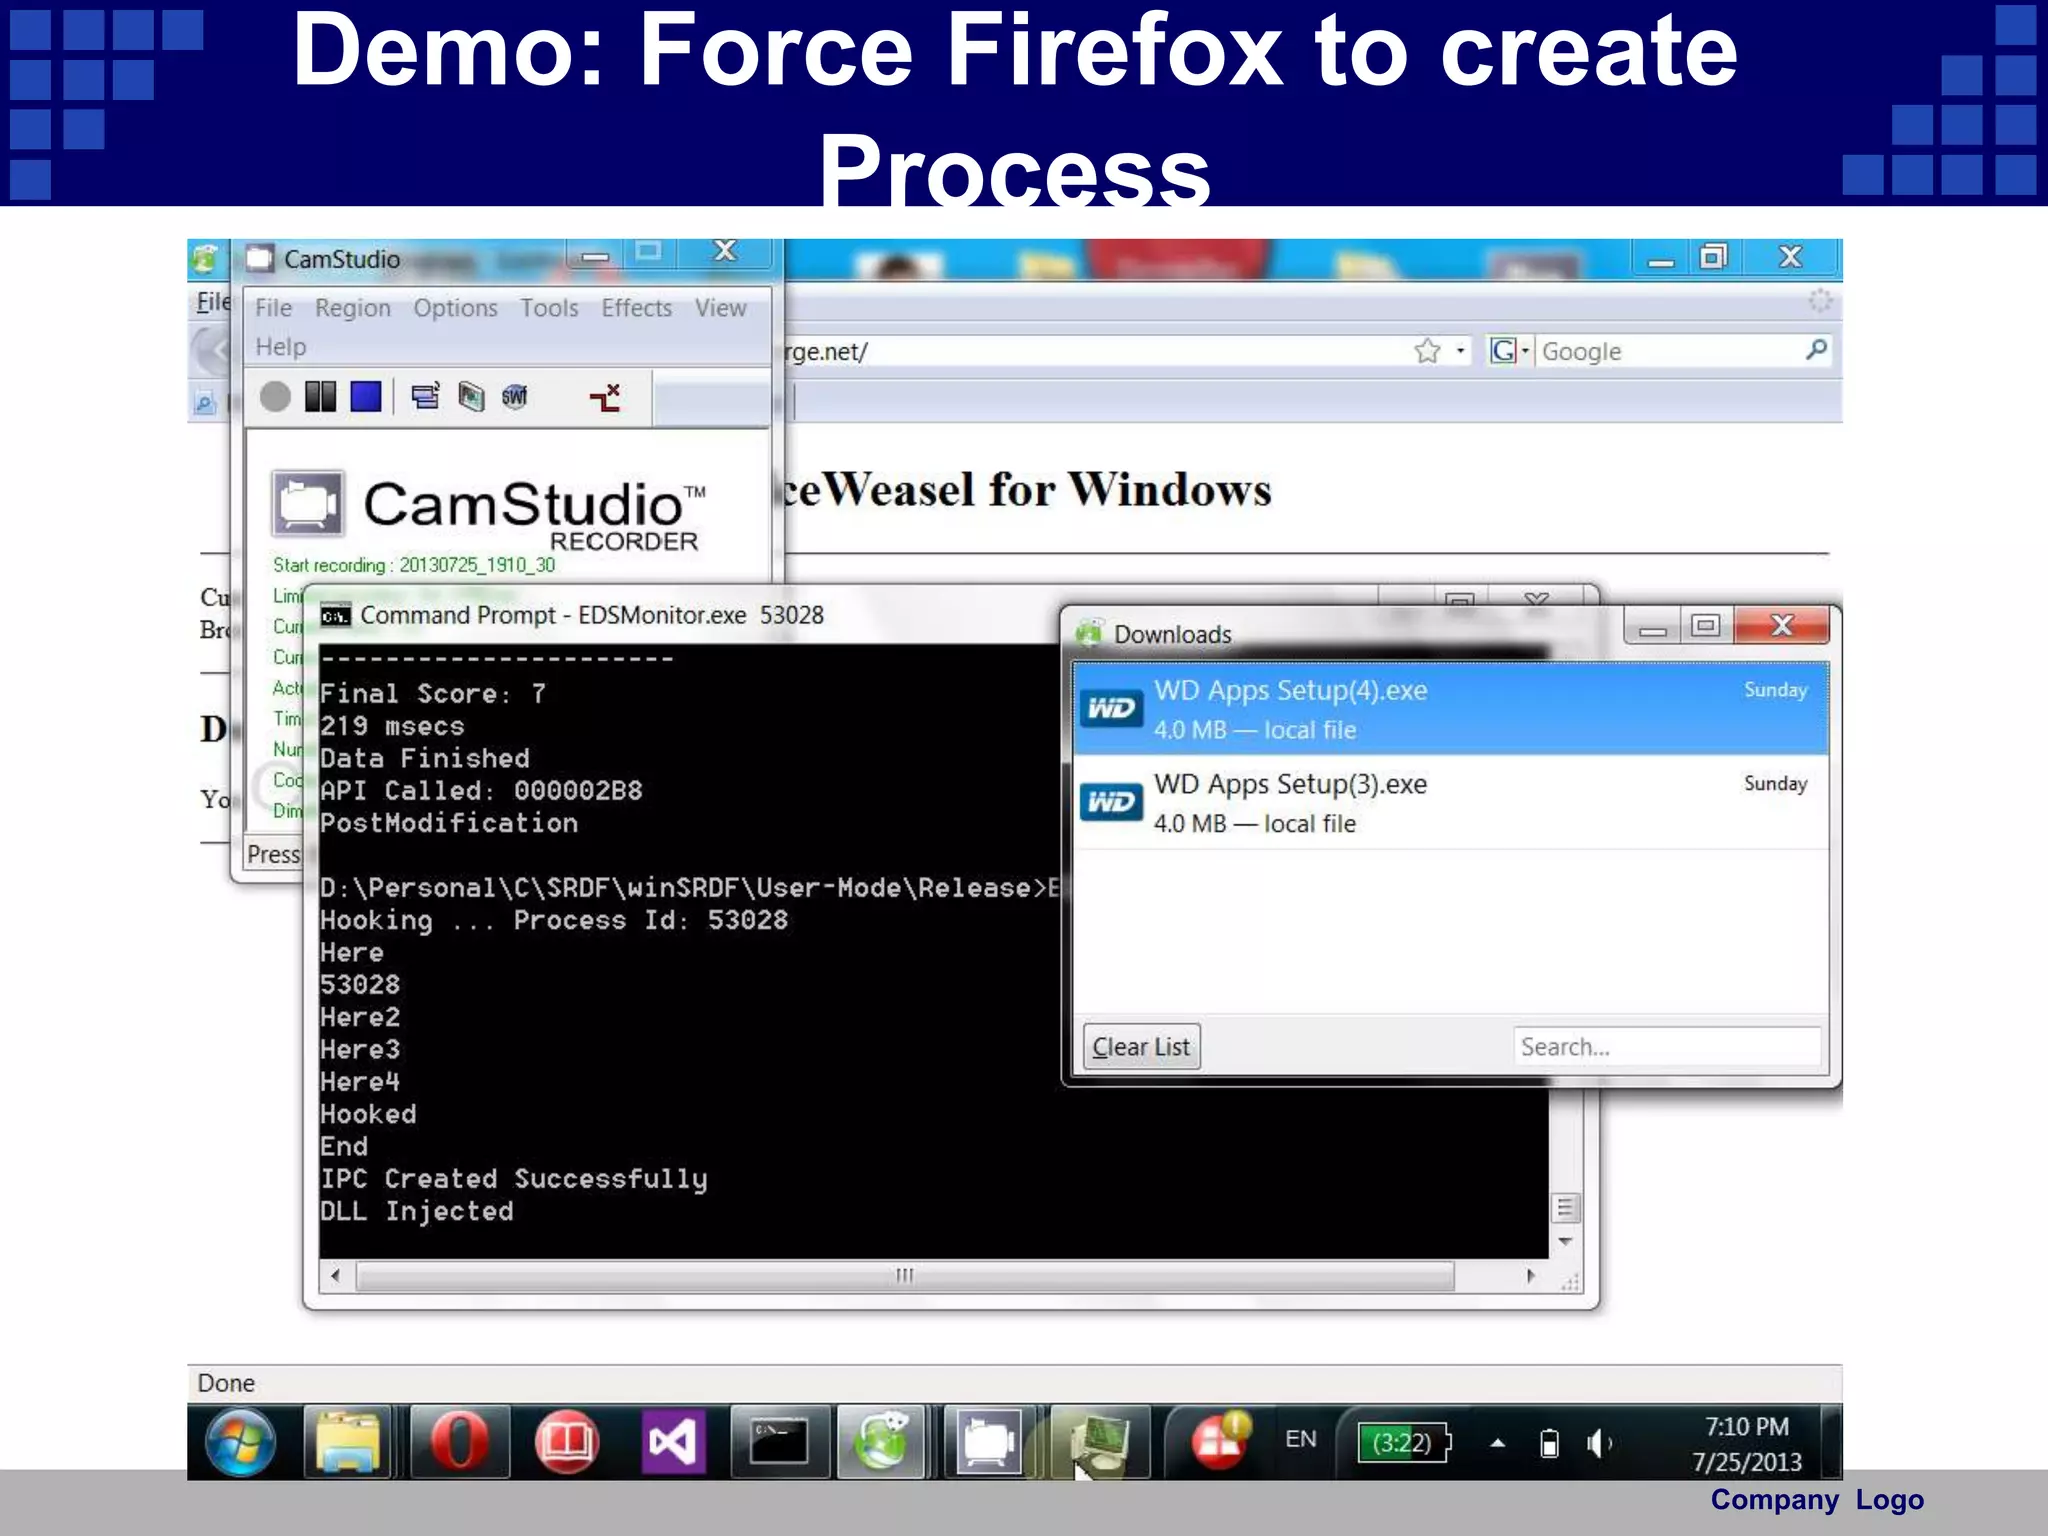Viewport: 2048px width, 1536px height.
Task: Click power plug tray icon
Action: pos(1549,1443)
